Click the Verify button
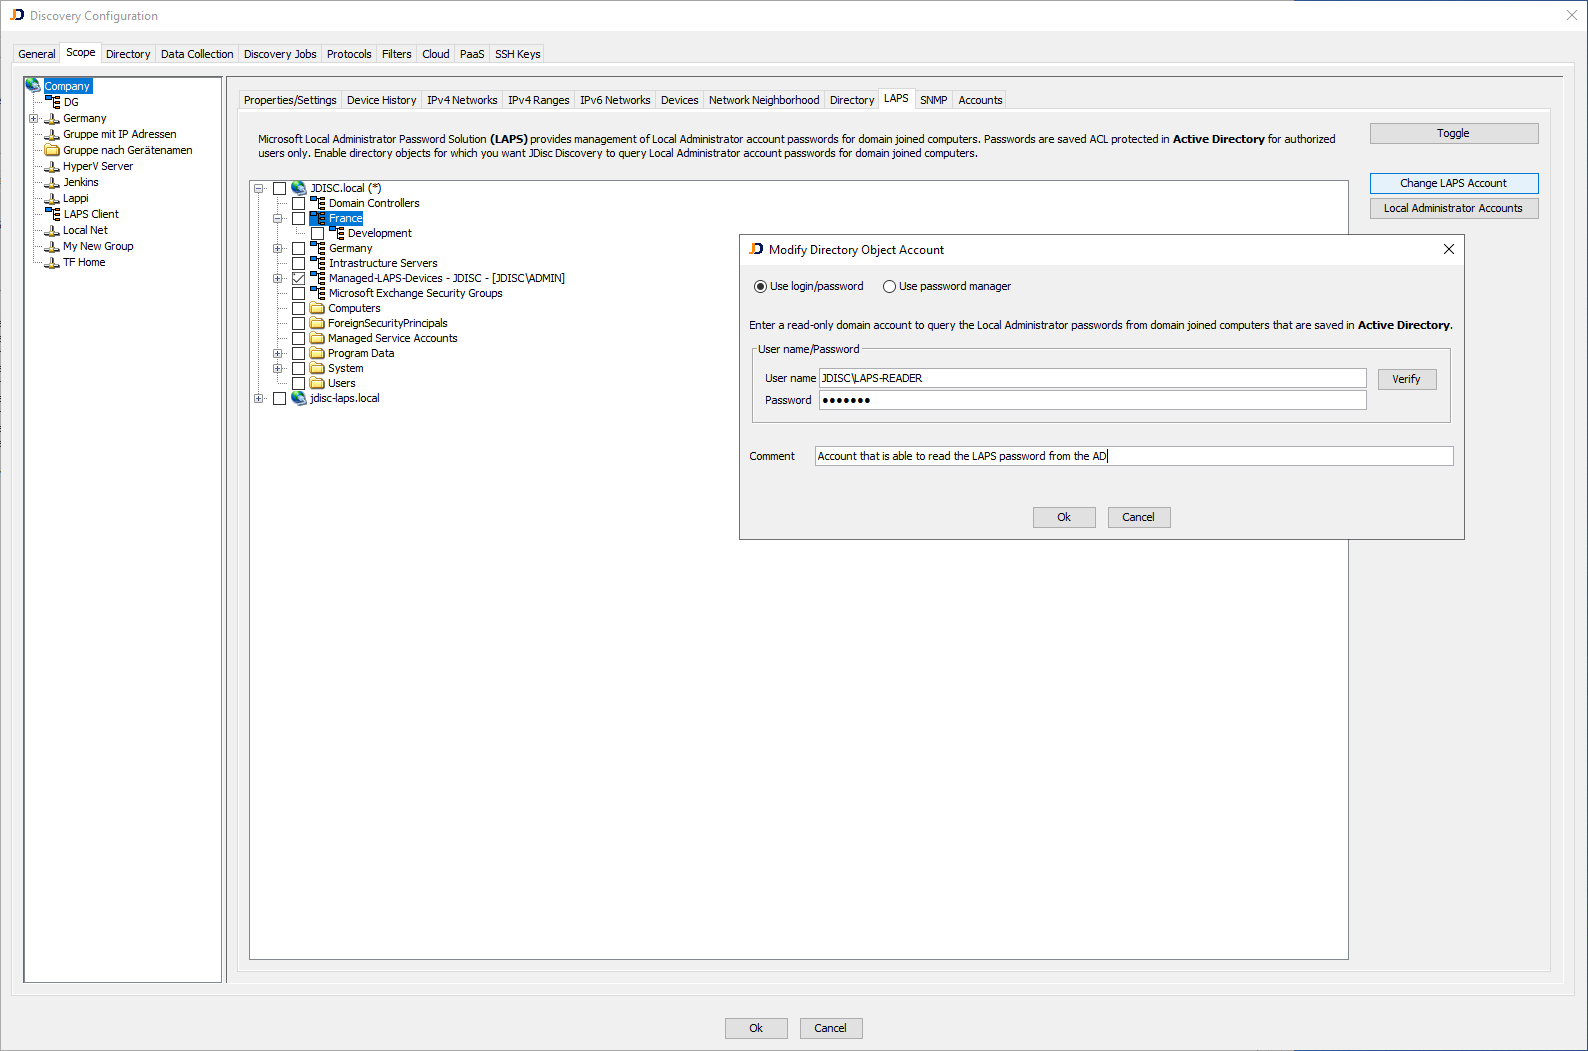This screenshot has width=1588, height=1051. (1407, 379)
